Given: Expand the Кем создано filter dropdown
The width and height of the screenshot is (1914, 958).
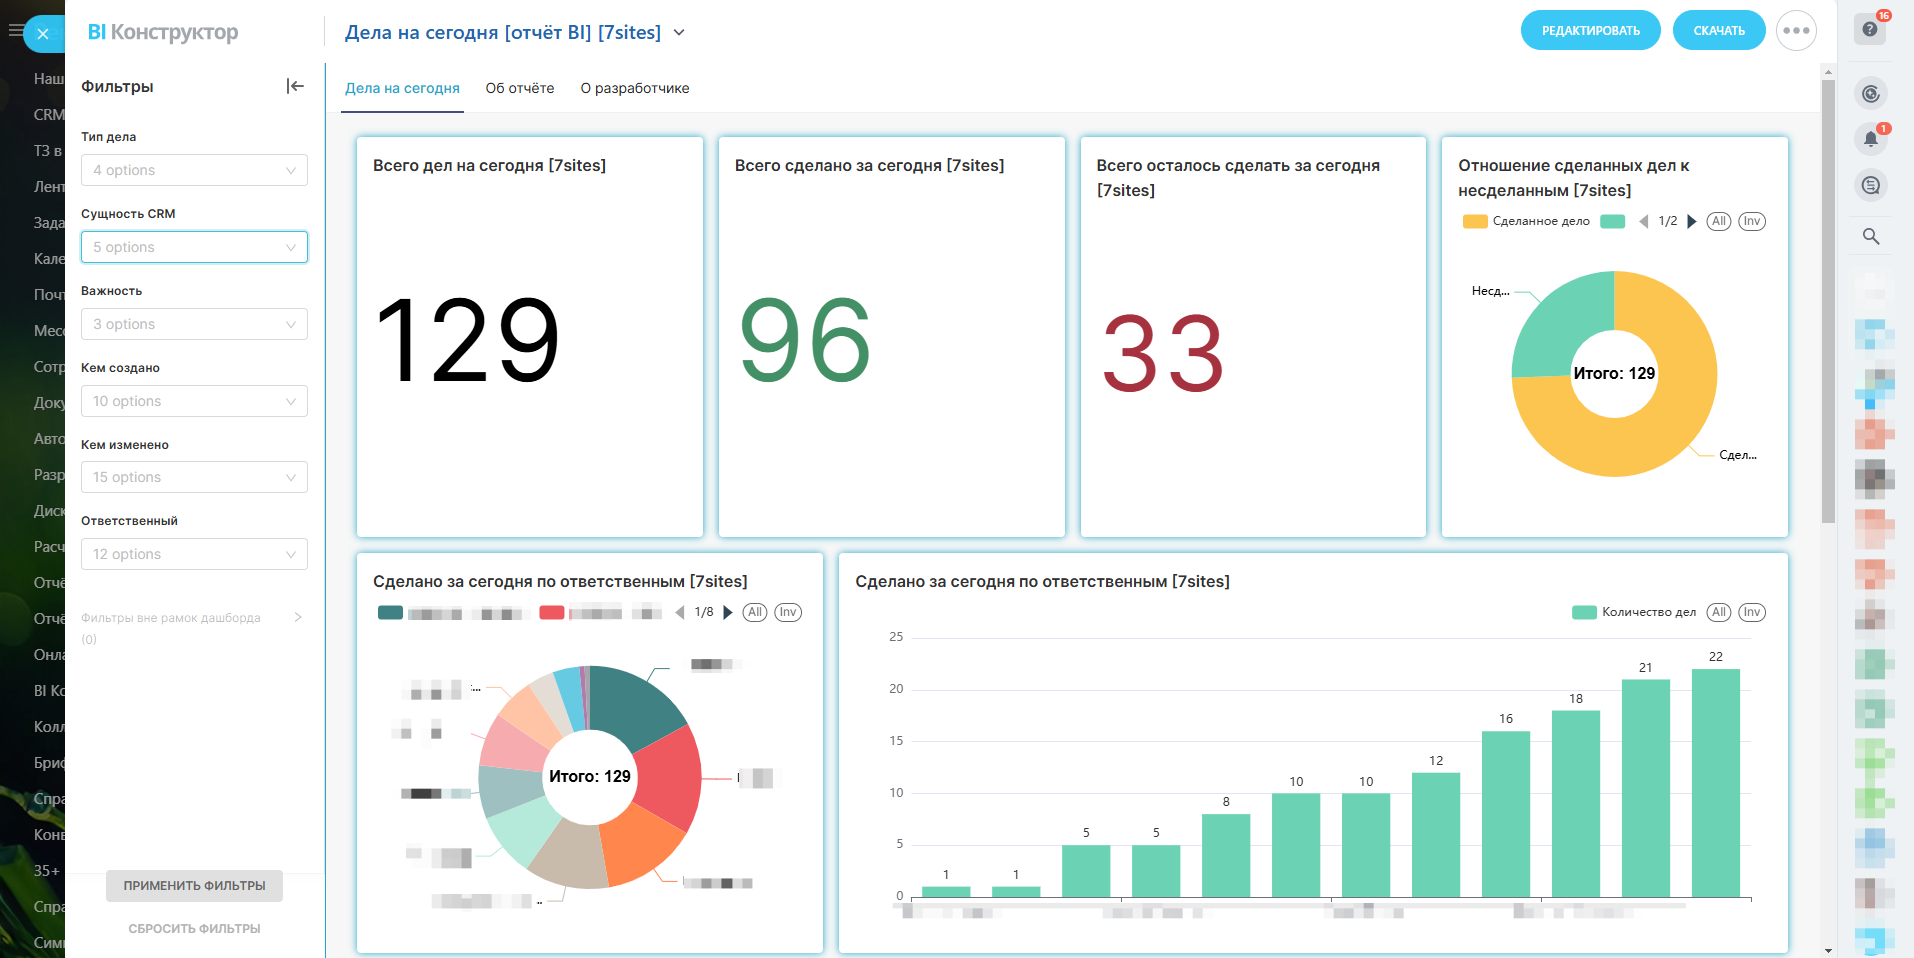Looking at the screenshot, I should [x=194, y=401].
